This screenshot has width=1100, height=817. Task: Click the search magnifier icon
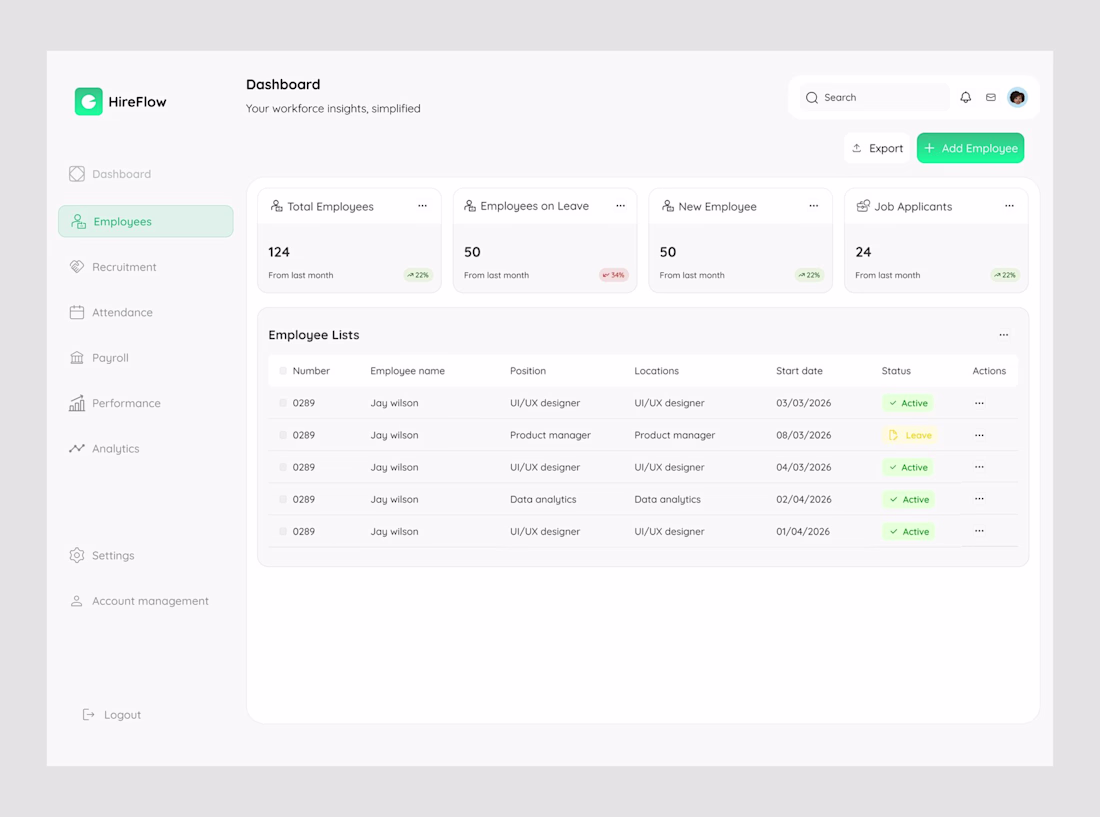coord(812,97)
